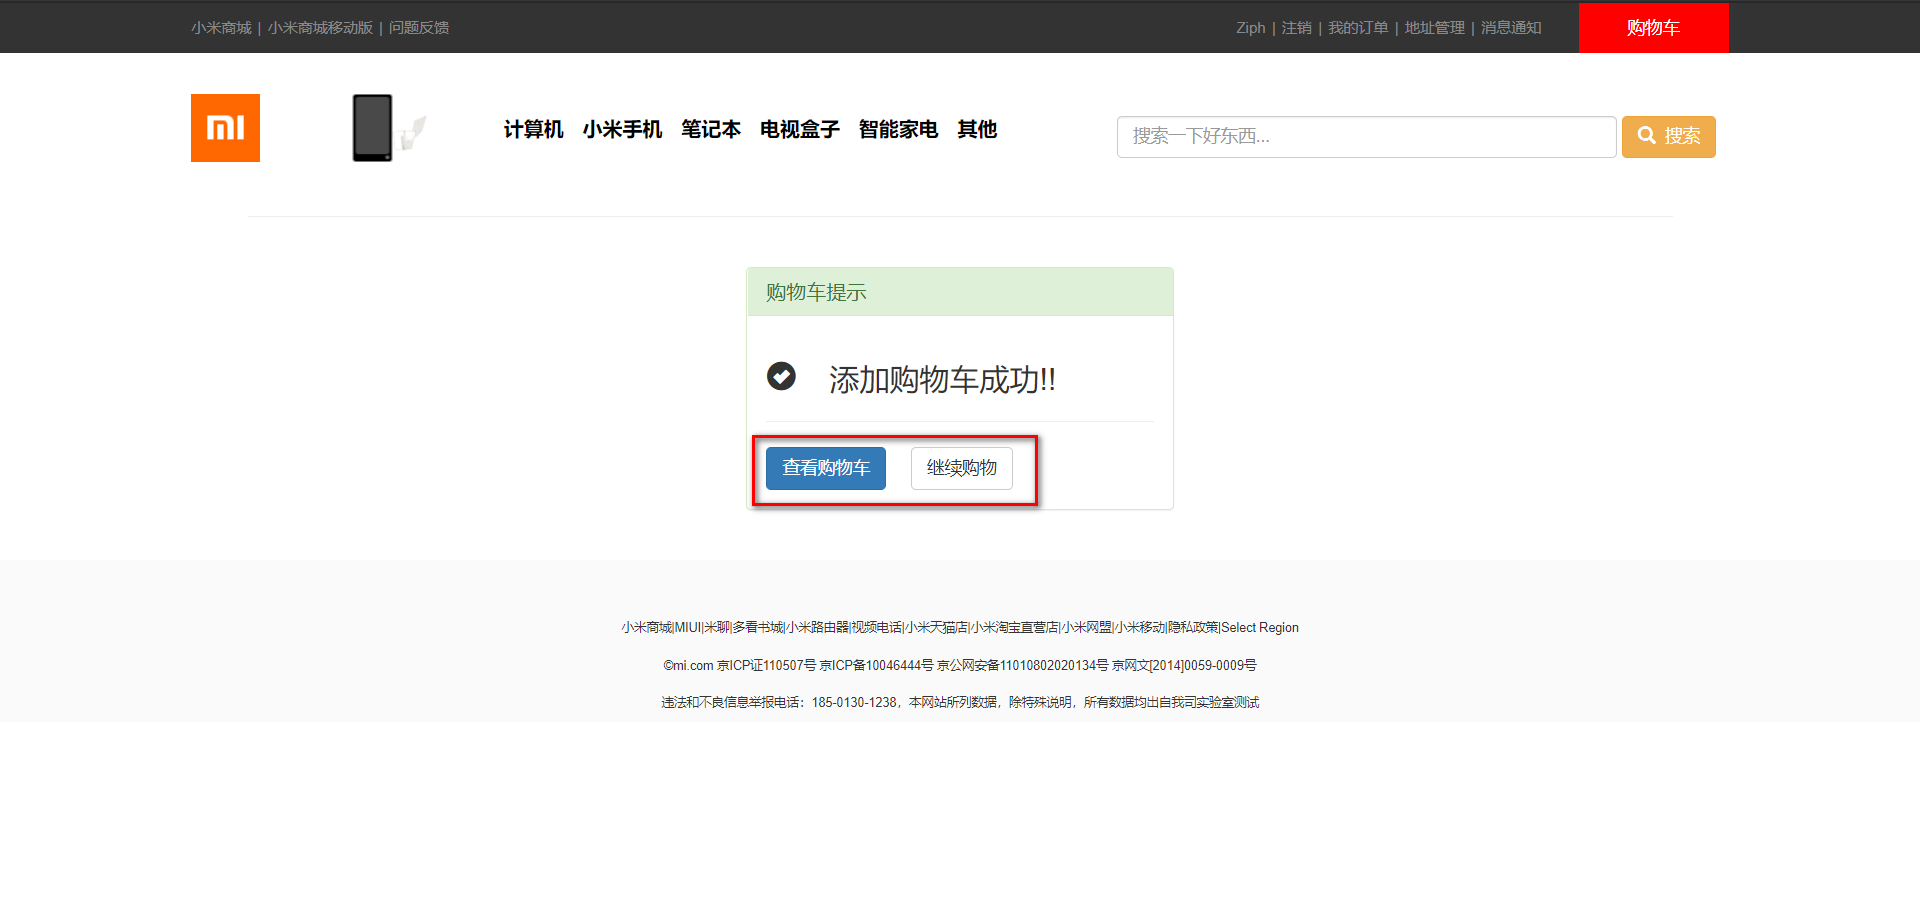Click the 小米移动 footer link
Viewport: 1920px width, 903px height.
coord(1140,627)
